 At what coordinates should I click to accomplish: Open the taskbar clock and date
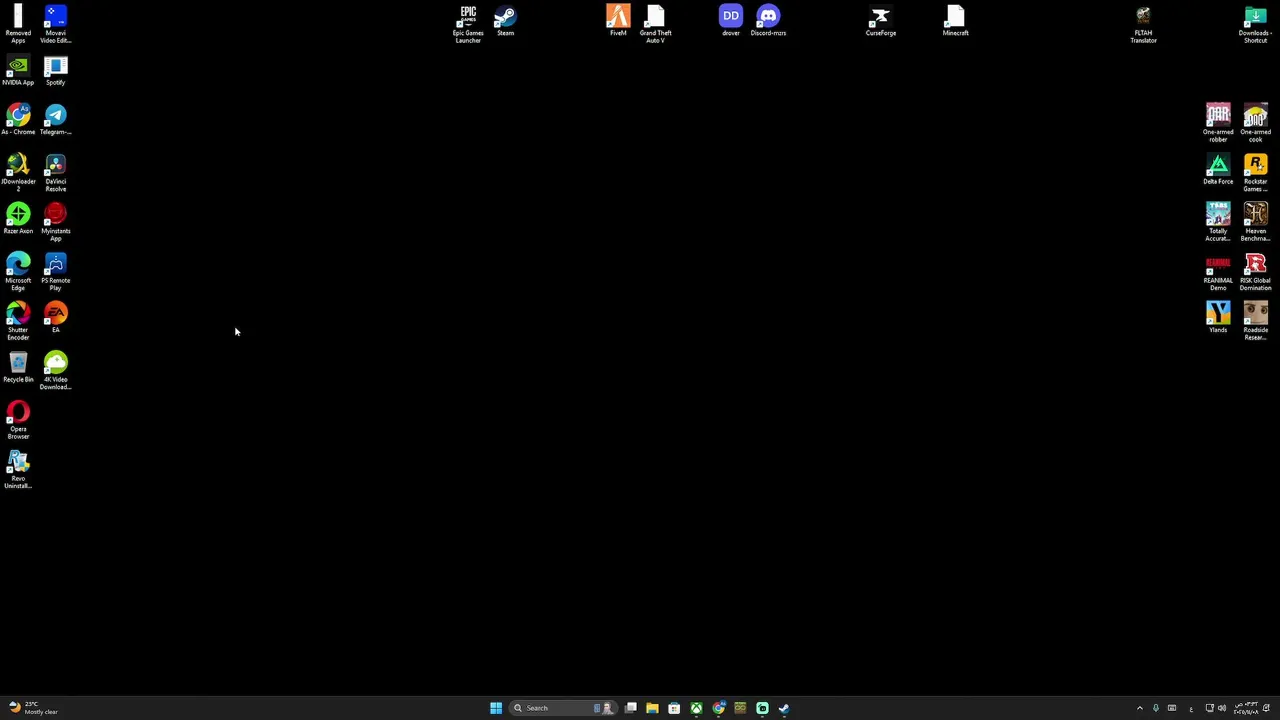point(1246,708)
